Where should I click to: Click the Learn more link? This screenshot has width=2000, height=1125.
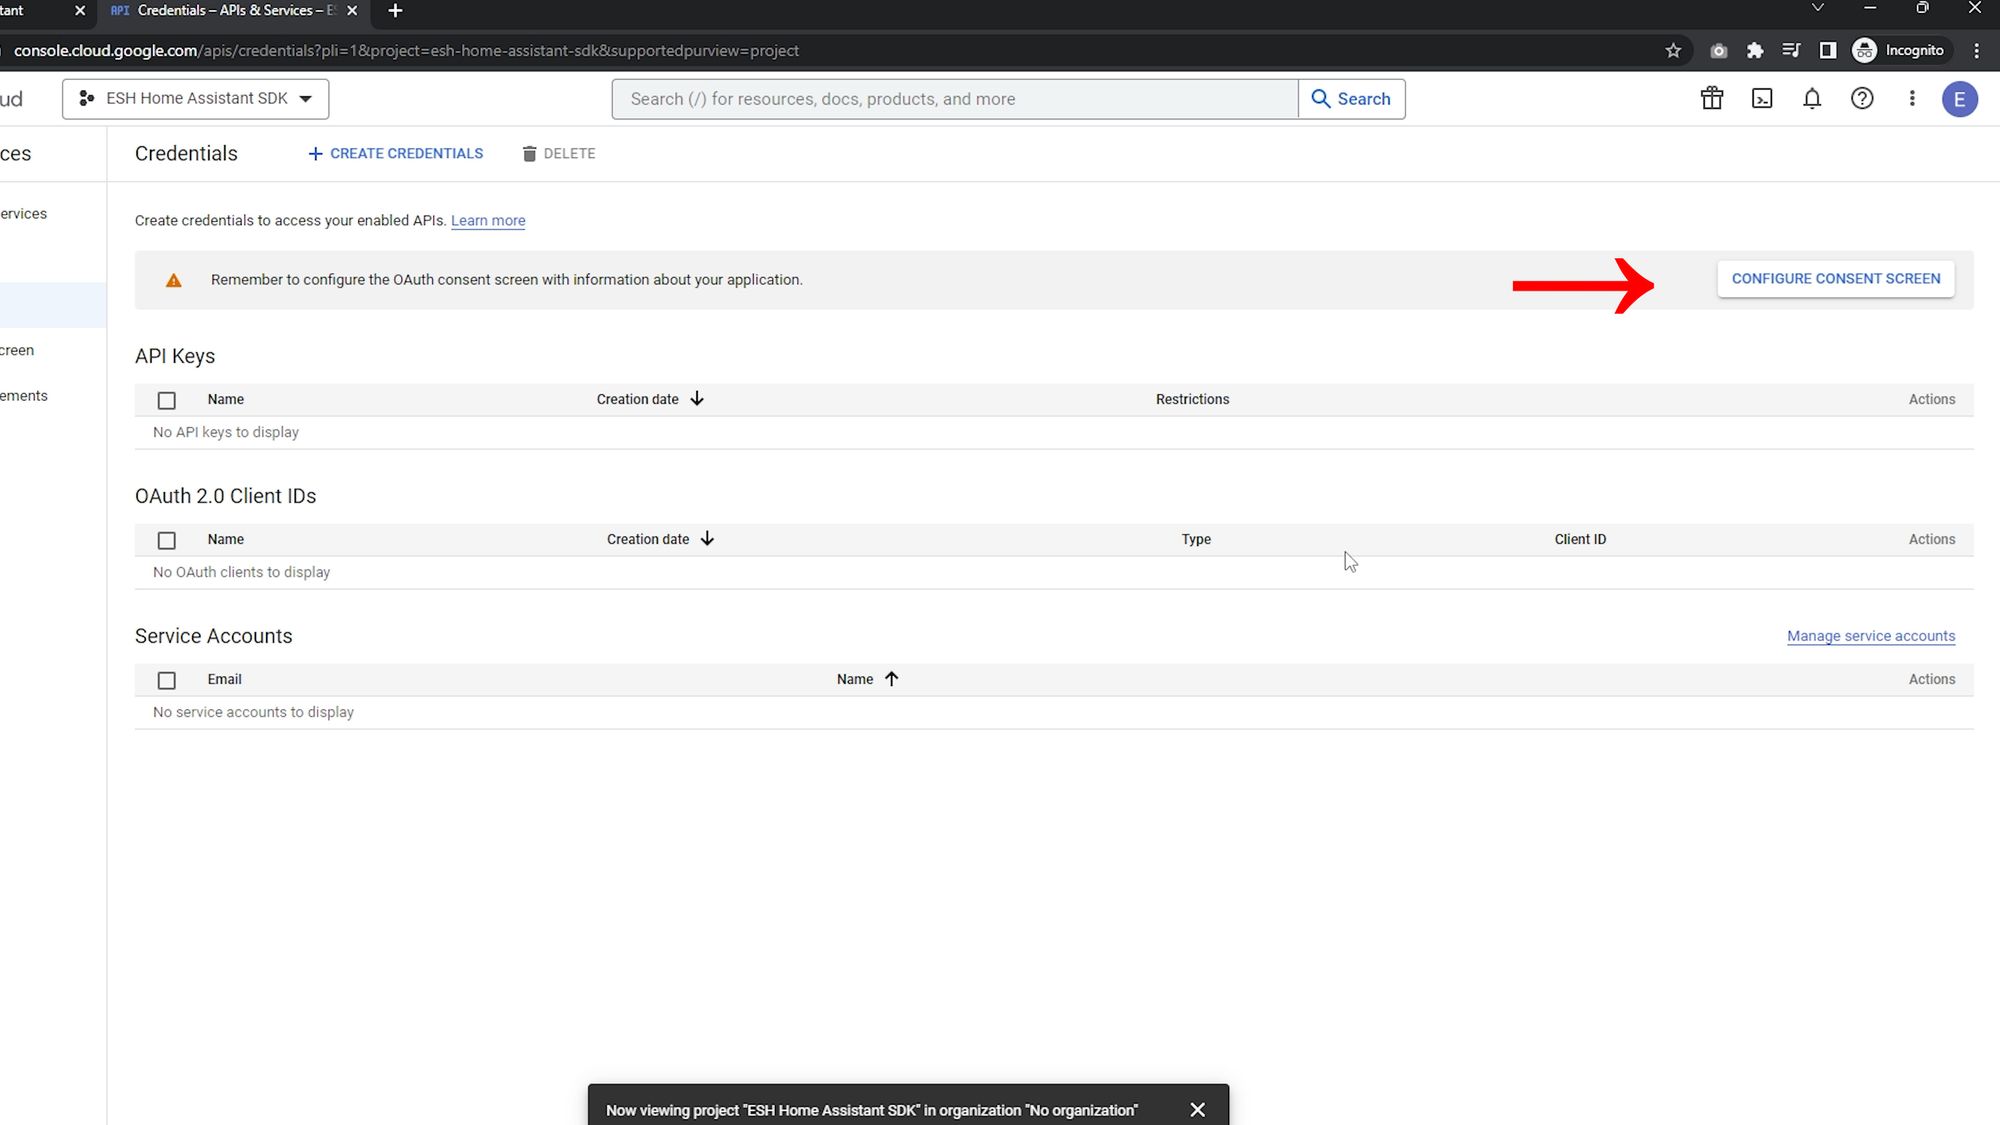tap(488, 220)
